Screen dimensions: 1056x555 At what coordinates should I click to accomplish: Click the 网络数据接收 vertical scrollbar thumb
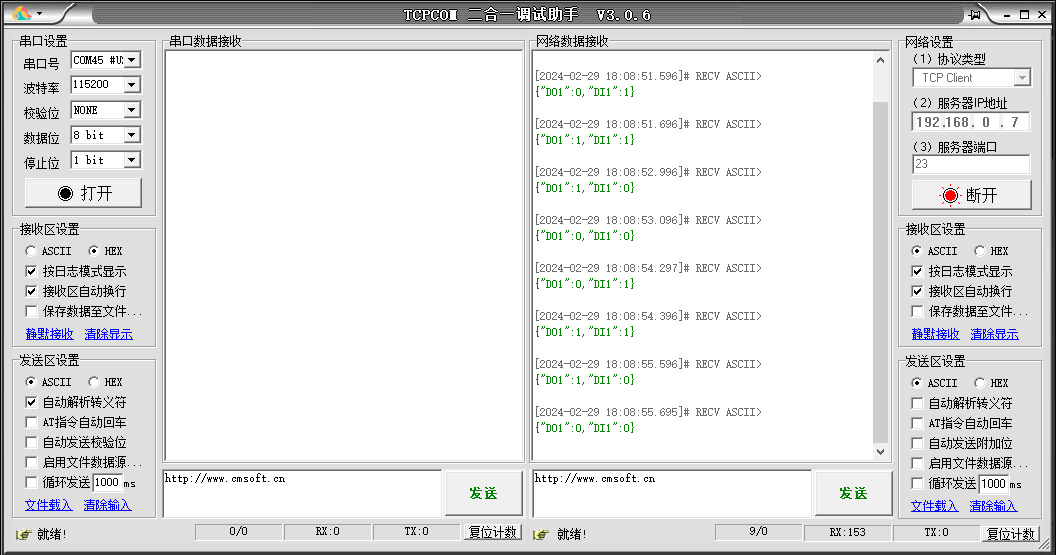point(880,273)
